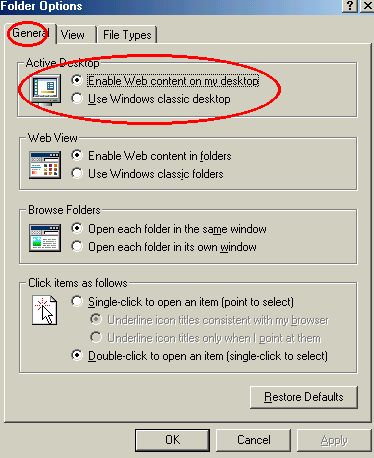Close the Folder Options dialog with X
Image resolution: width=374 pixels, height=458 pixels.
(367, 6)
